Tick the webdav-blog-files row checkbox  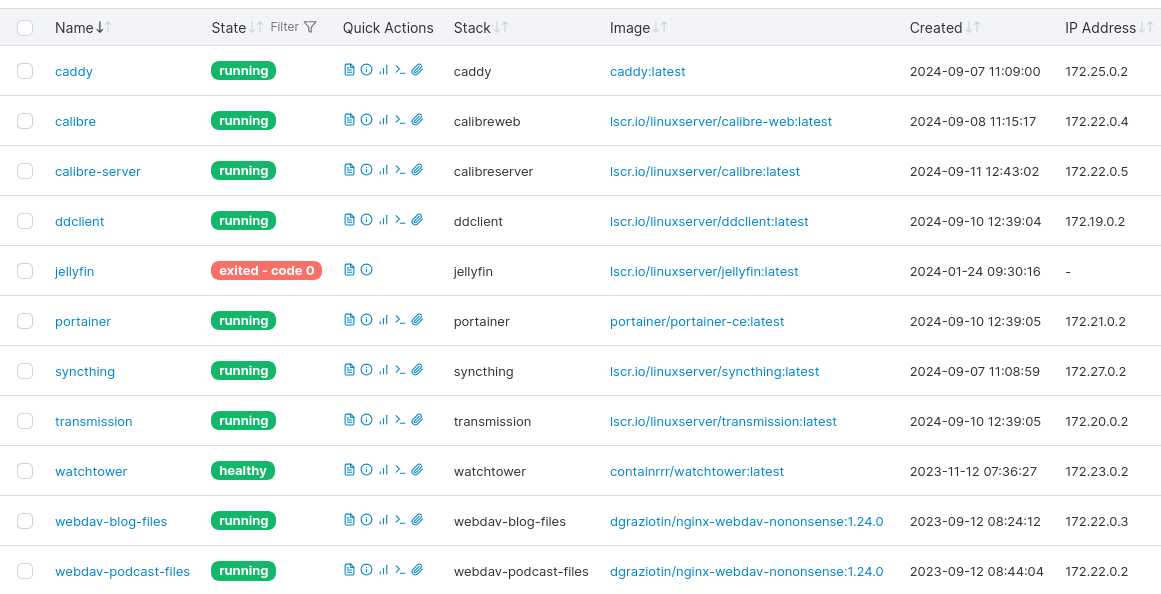click(x=25, y=521)
